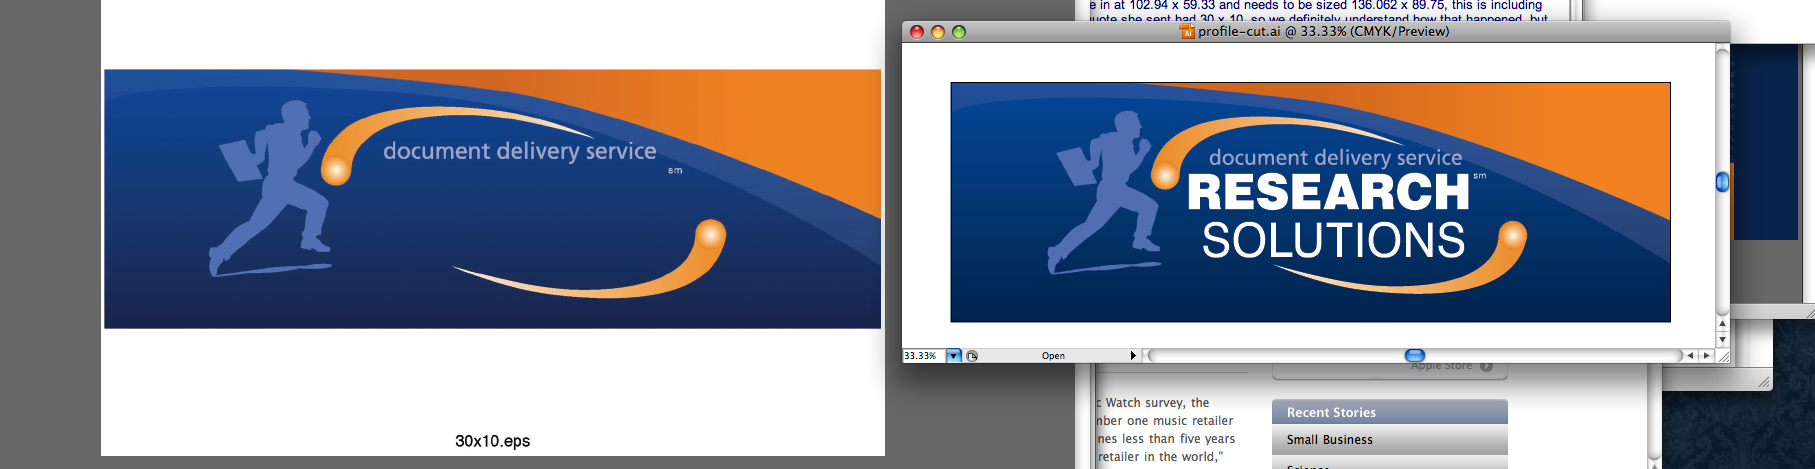Open the Small Business stories section
Viewport: 1815px width, 469px height.
(x=1389, y=440)
